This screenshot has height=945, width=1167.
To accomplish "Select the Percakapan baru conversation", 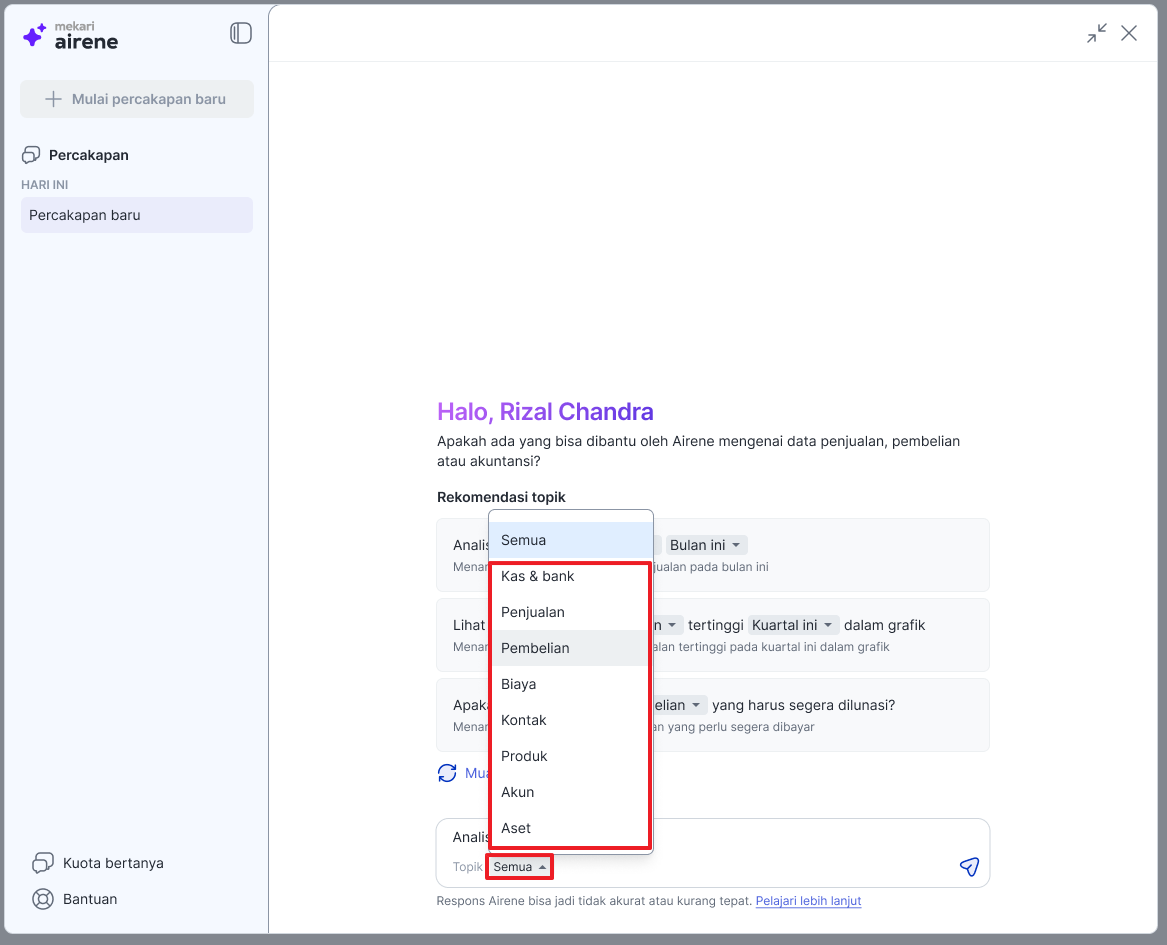I will pyautogui.click(x=137, y=215).
